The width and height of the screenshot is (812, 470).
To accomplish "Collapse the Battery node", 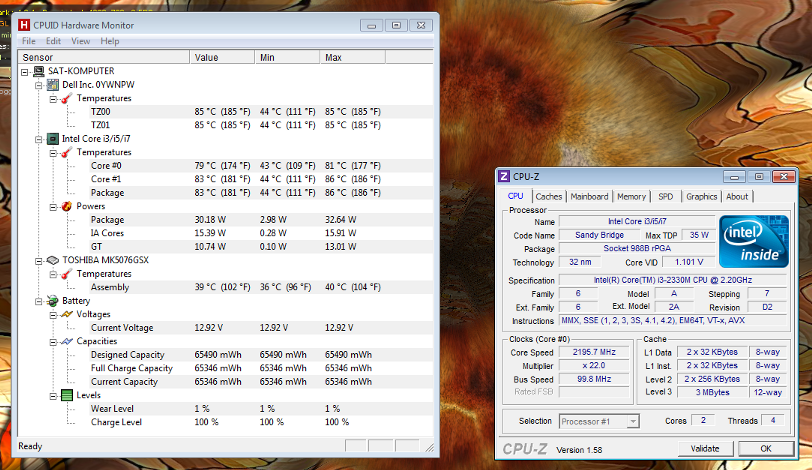I will point(38,301).
